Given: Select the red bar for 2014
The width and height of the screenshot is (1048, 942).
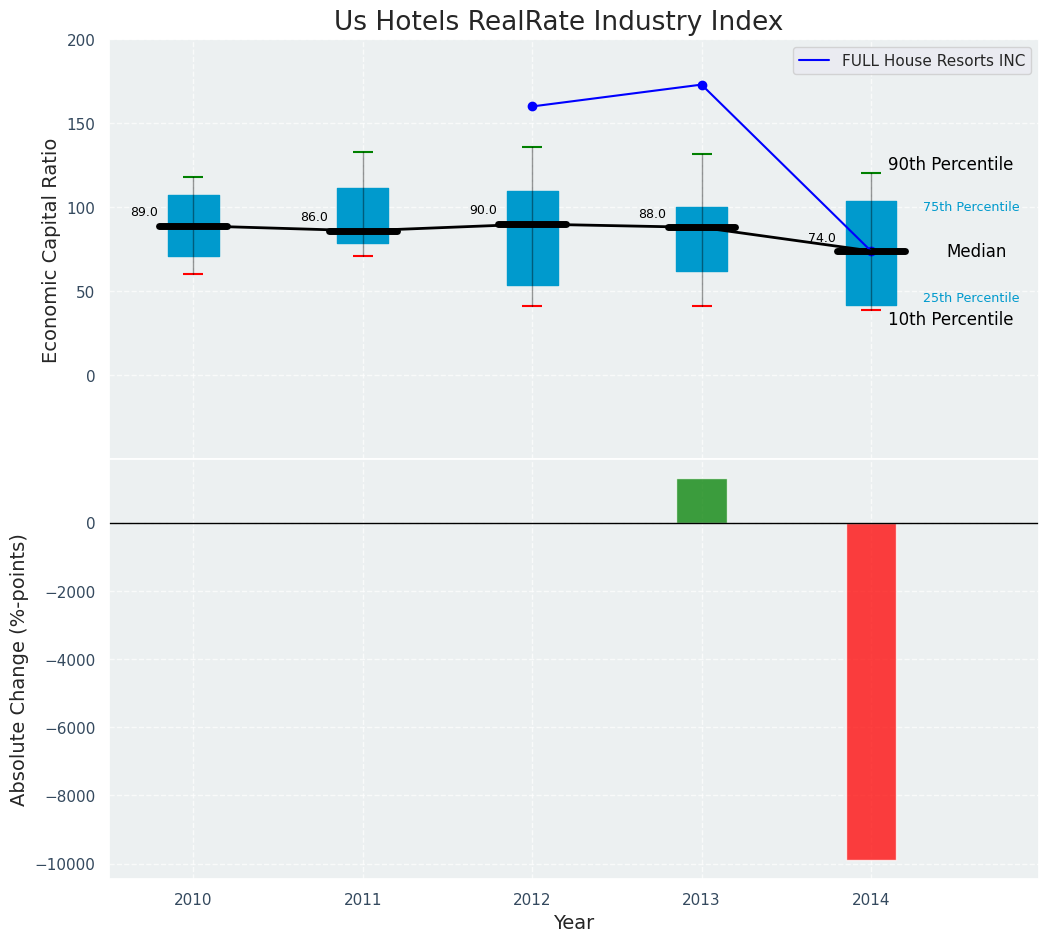Looking at the screenshot, I should pos(871,690).
